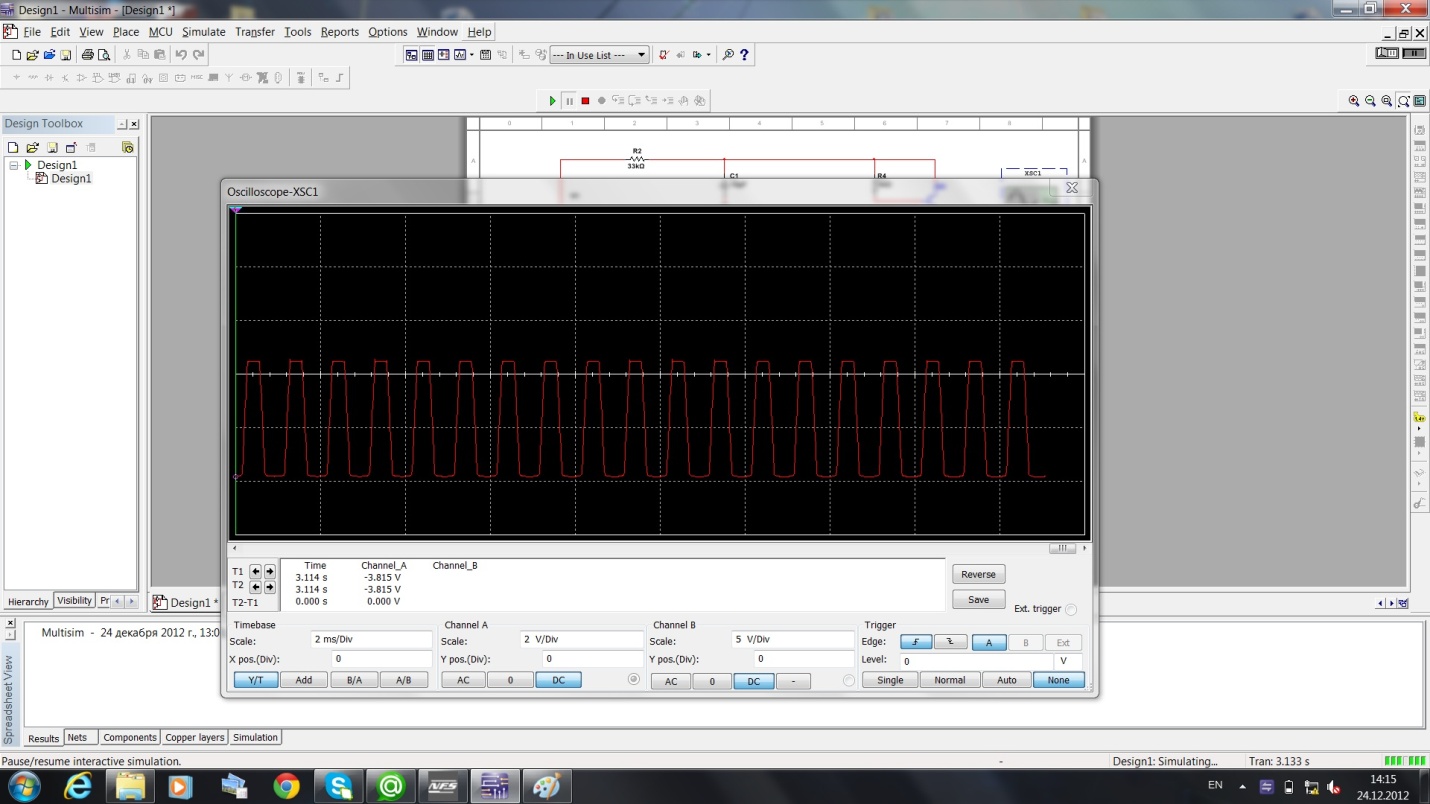1430x804 pixels.
Task: Click the Find magnifier icon next to Help
Action: 728,55
